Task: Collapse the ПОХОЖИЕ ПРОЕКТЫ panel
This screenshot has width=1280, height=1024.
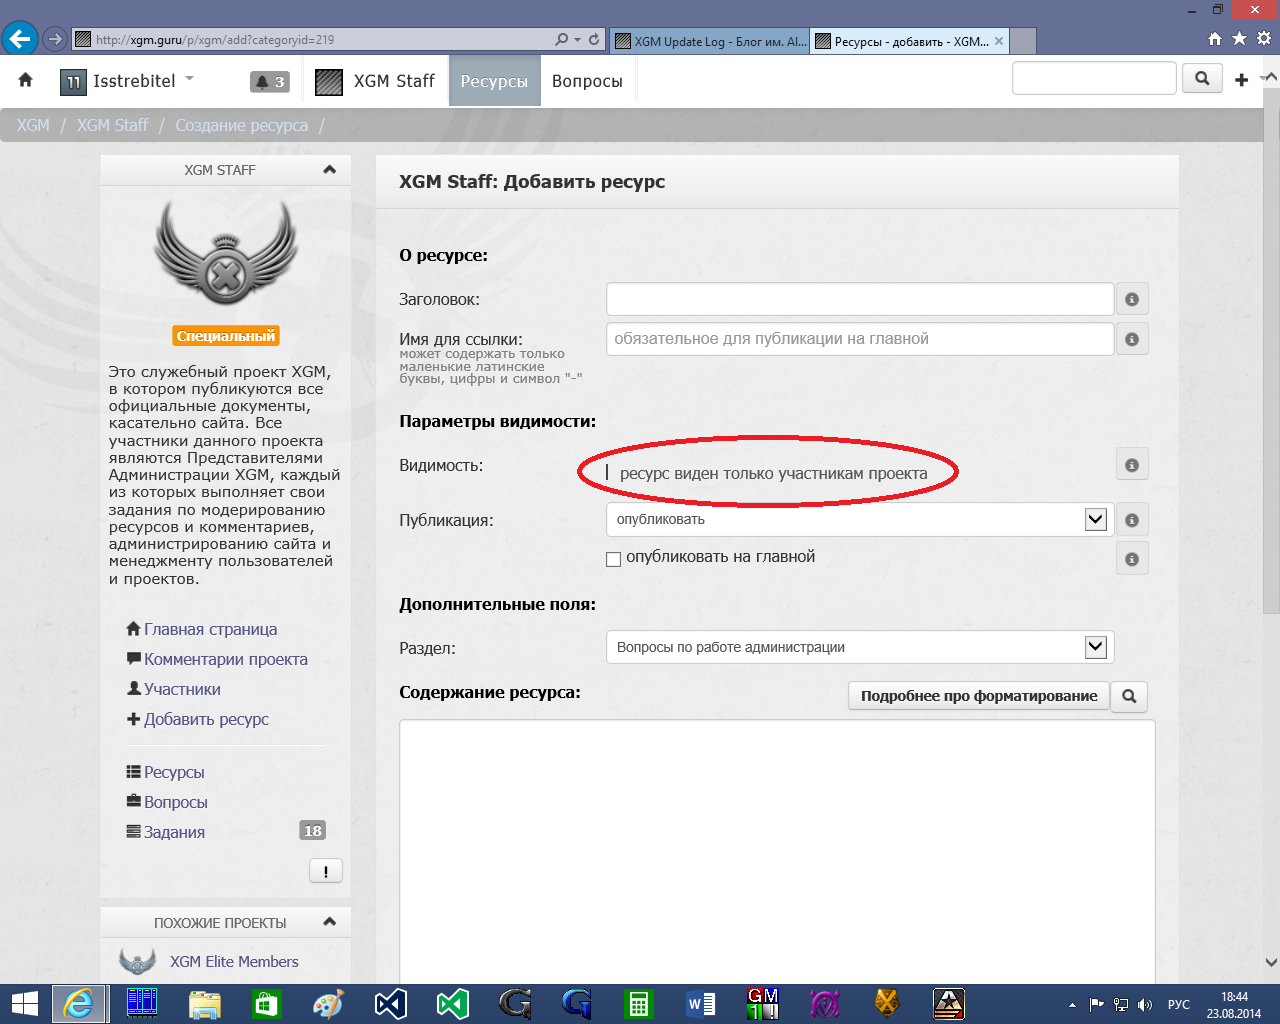Action: pyautogui.click(x=330, y=922)
